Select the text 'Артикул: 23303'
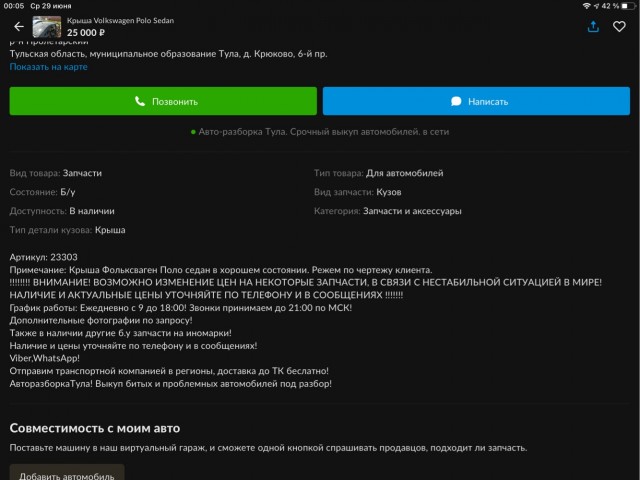640x480 pixels. click(x=44, y=257)
